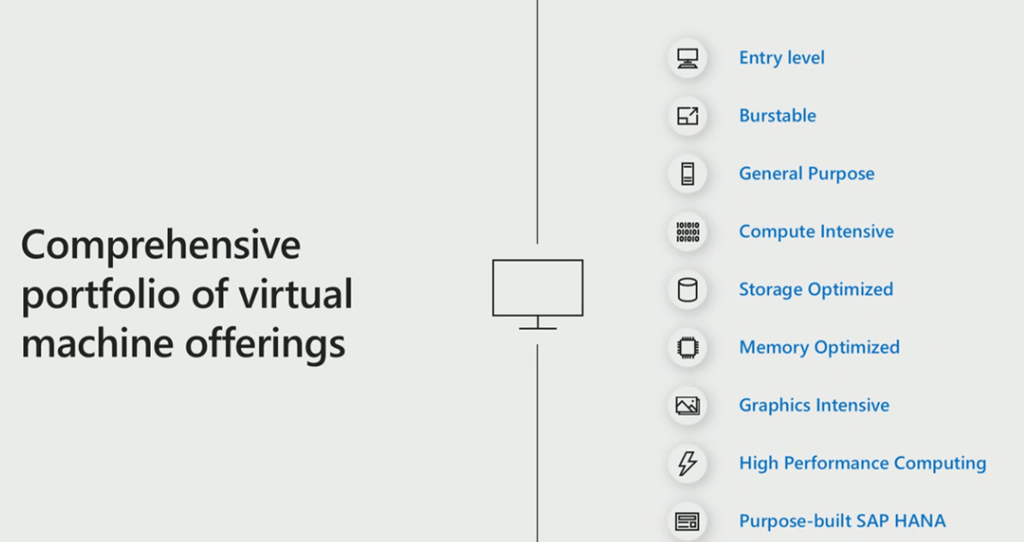Click the Comprehensive portfolio heading text

(187, 294)
